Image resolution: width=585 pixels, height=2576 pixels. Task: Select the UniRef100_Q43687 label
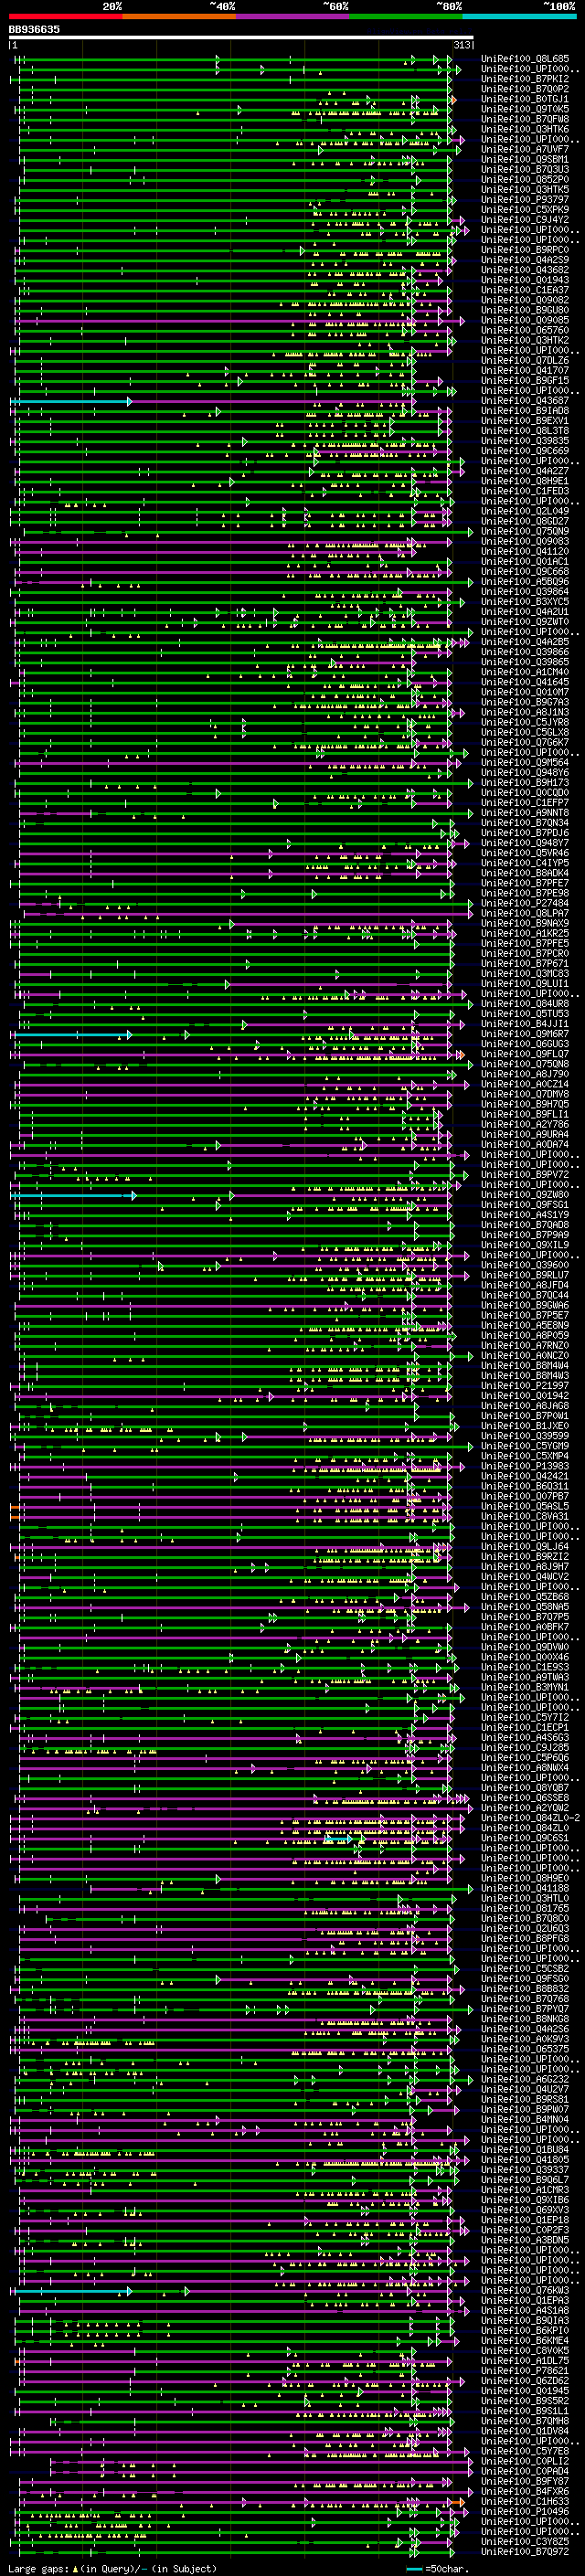click(x=525, y=401)
